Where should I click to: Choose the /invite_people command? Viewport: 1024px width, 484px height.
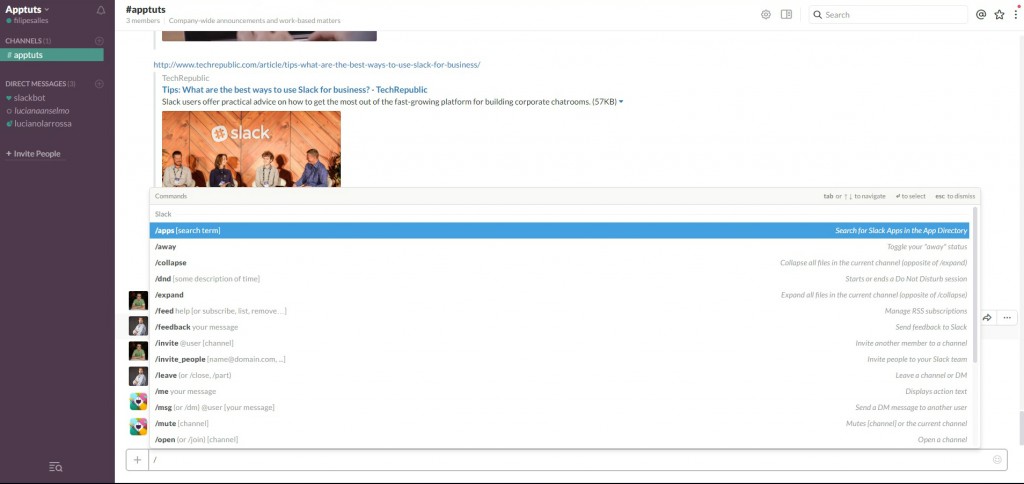pos(559,359)
